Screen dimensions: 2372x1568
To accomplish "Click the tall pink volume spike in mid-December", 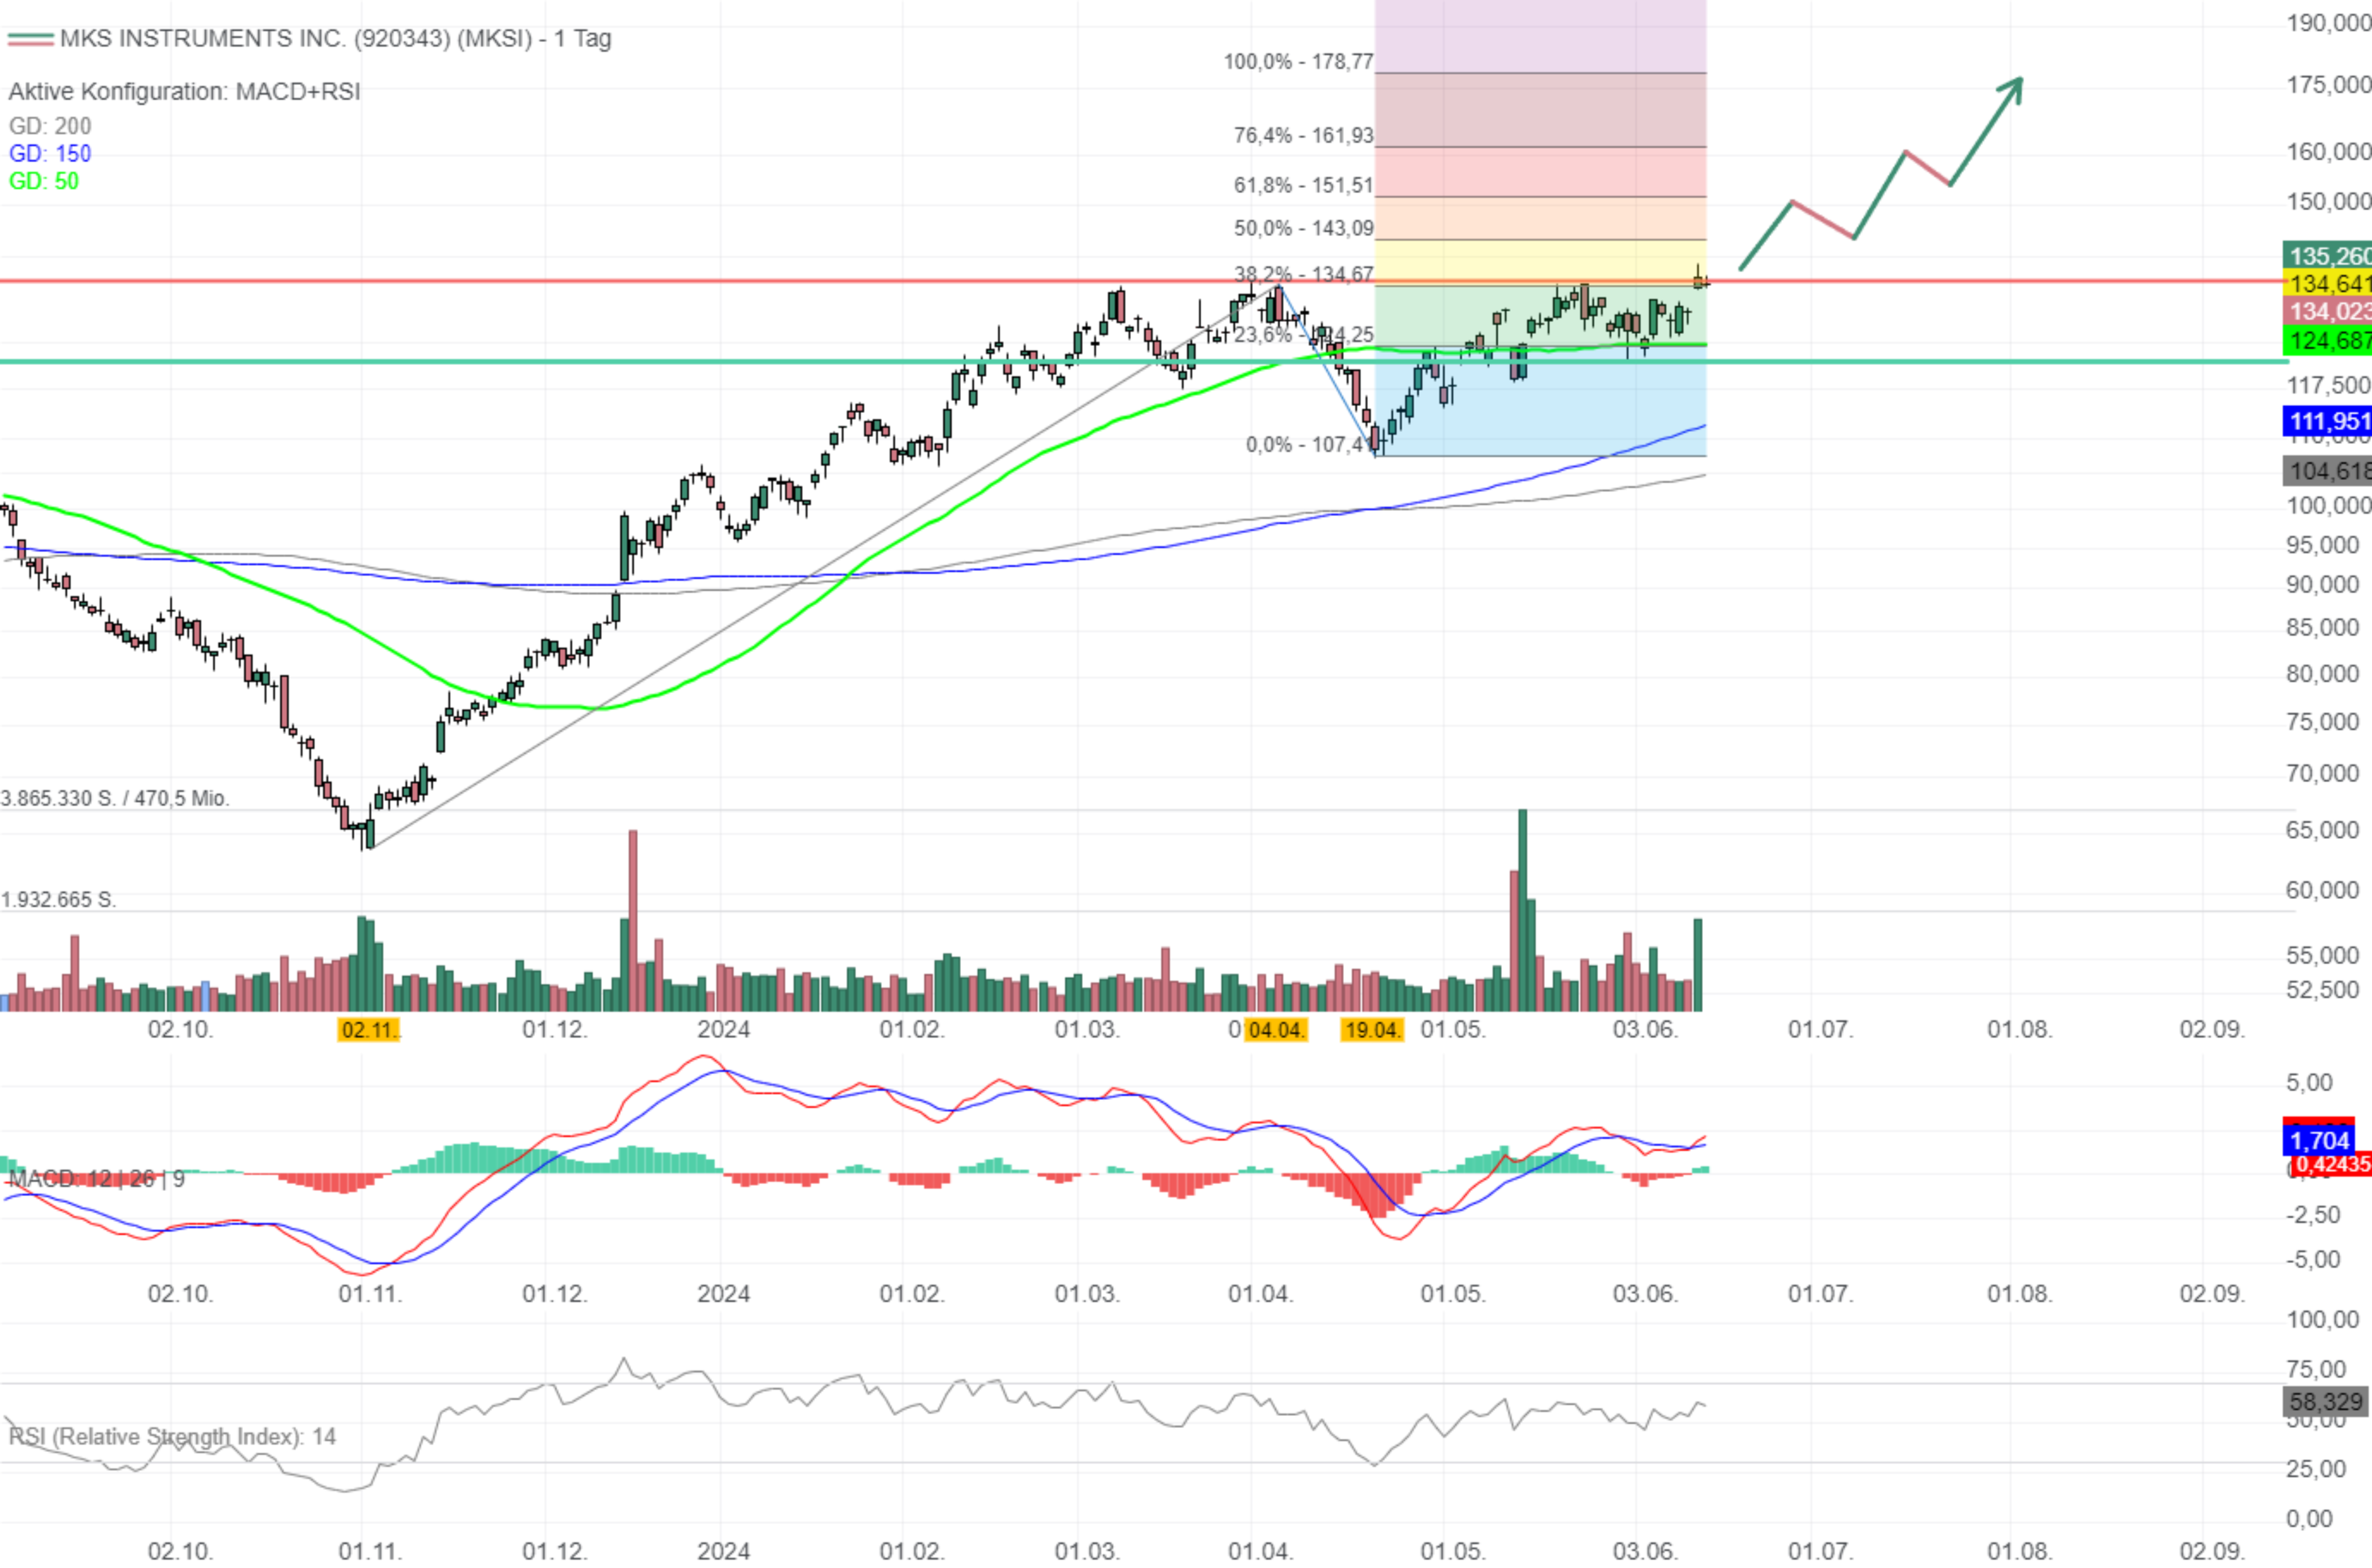I will [633, 920].
